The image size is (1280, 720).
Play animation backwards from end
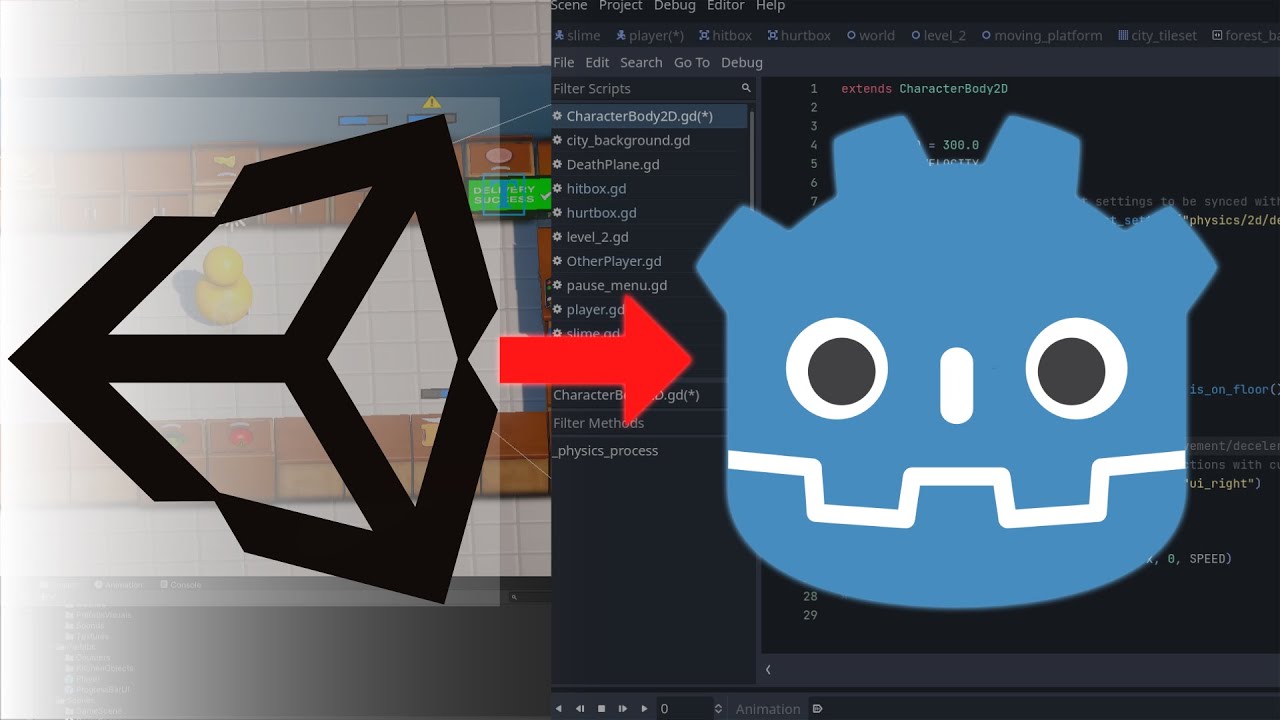[559, 709]
